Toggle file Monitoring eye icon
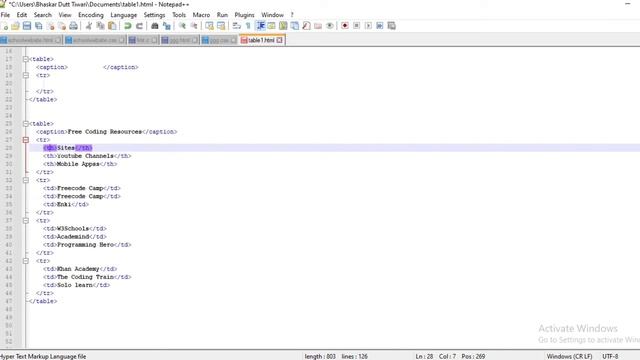The height and width of the screenshot is (360, 640). 330,26
